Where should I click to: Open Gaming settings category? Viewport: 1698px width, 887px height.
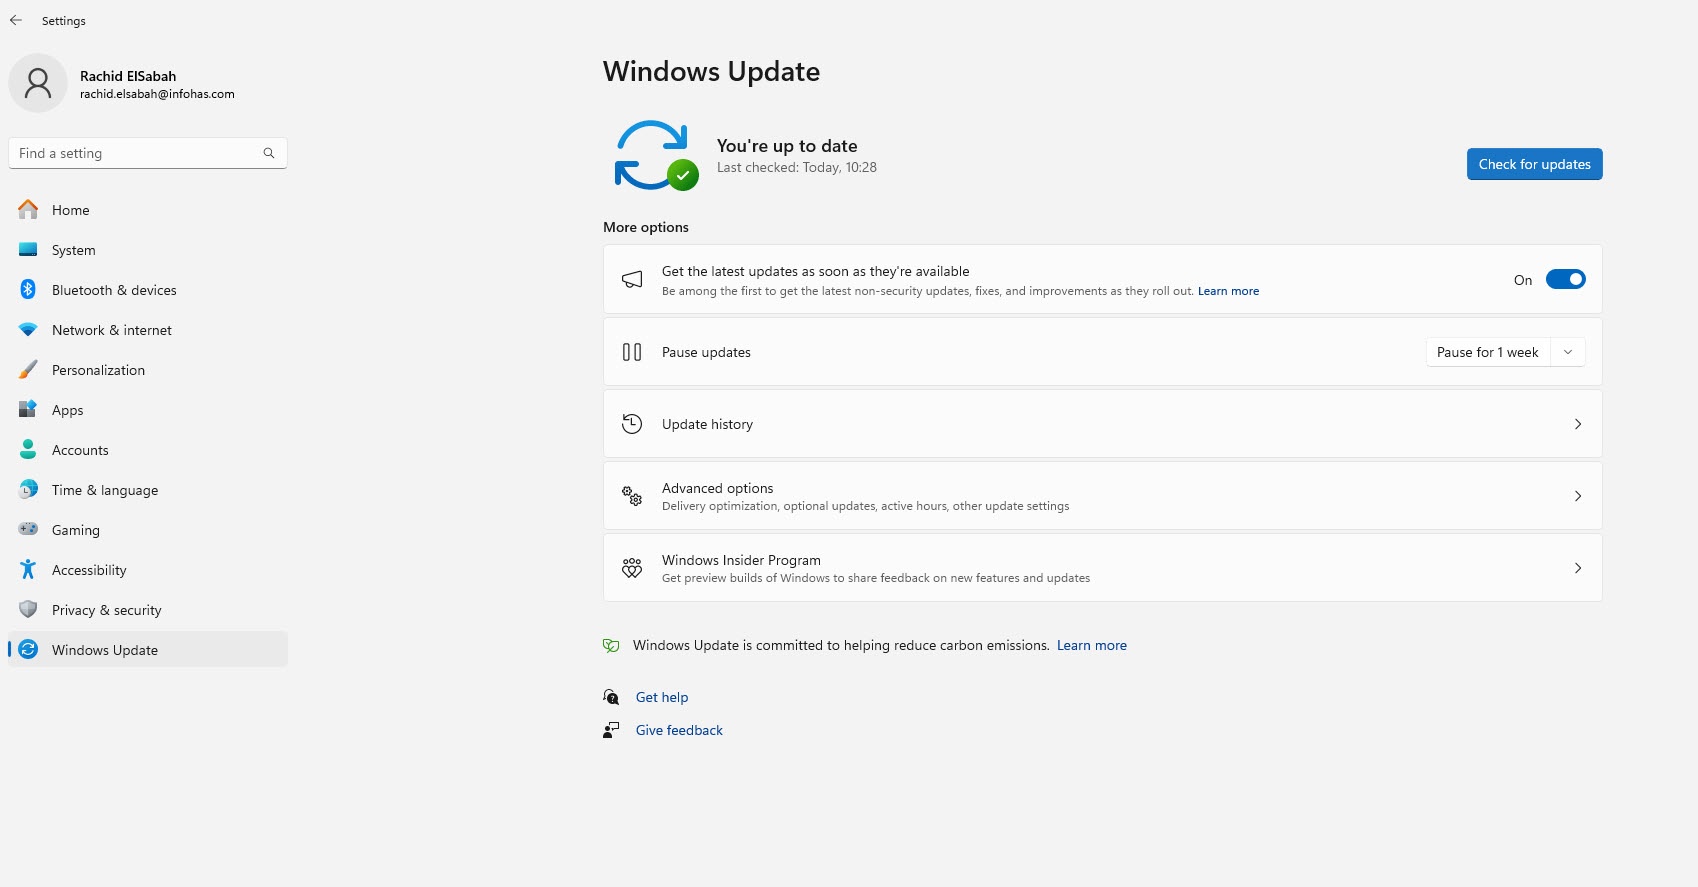click(148, 530)
